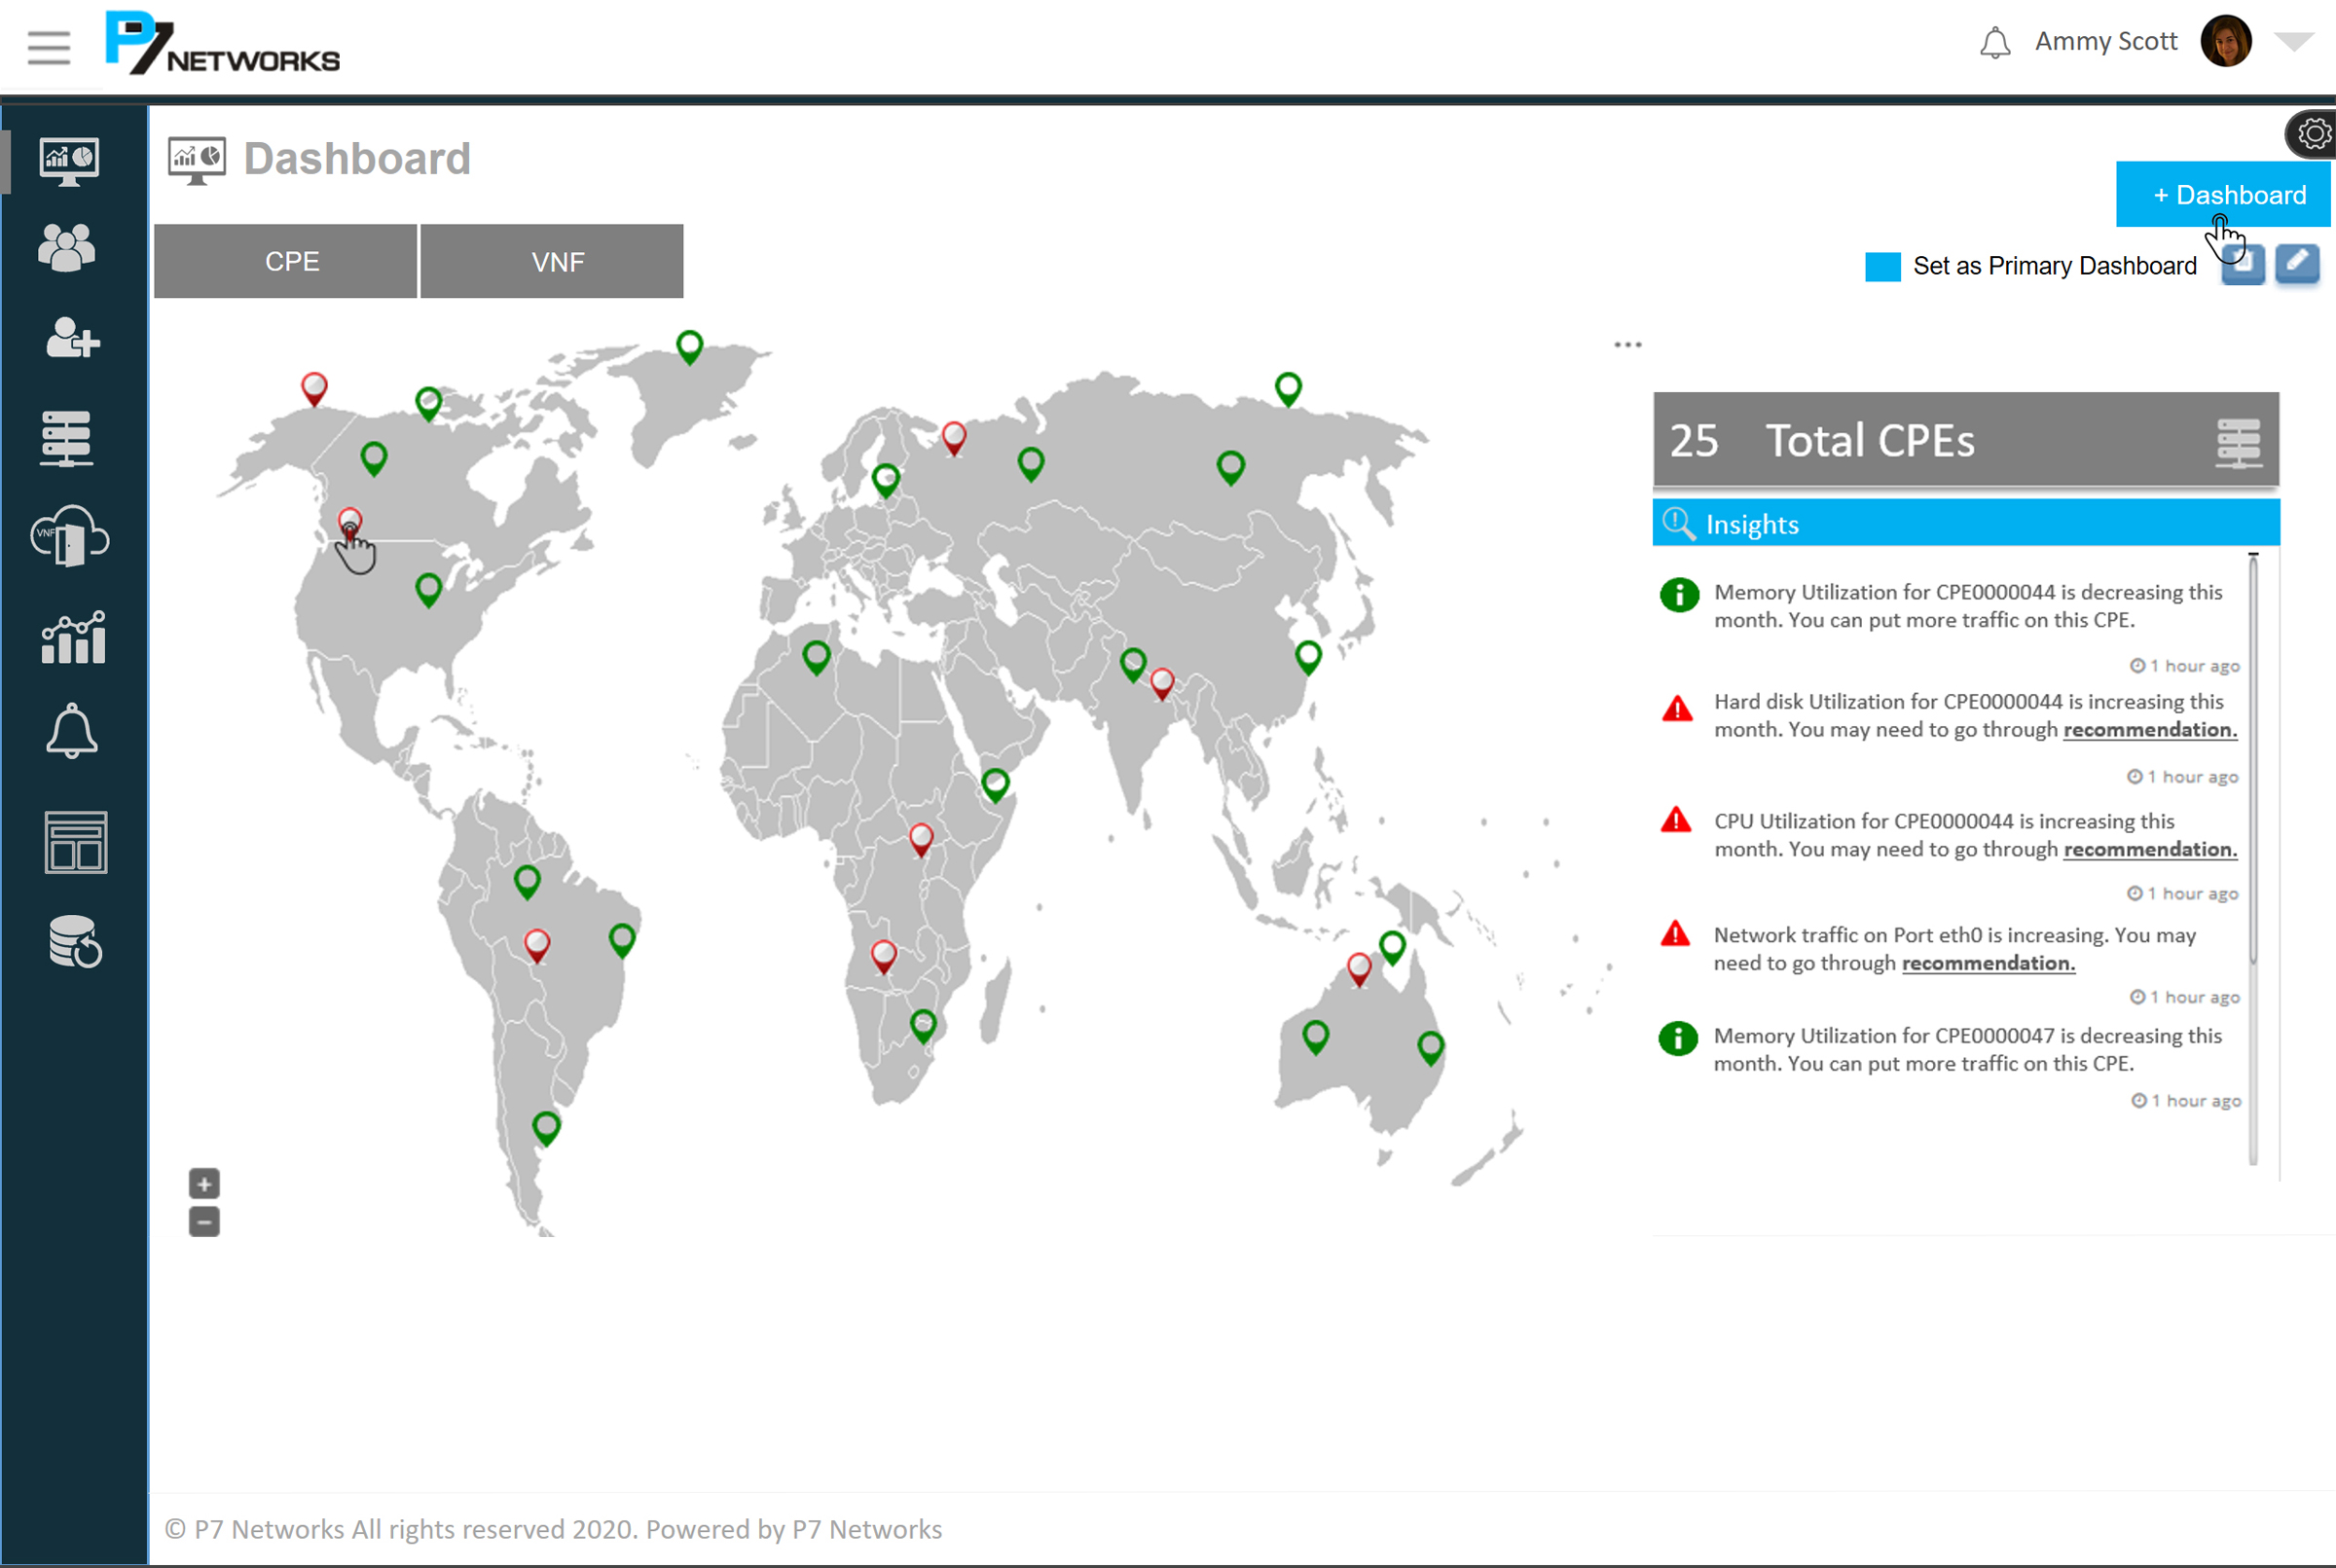Open the server rack sidebar icon
This screenshot has height=1568, width=2336.
[67, 438]
